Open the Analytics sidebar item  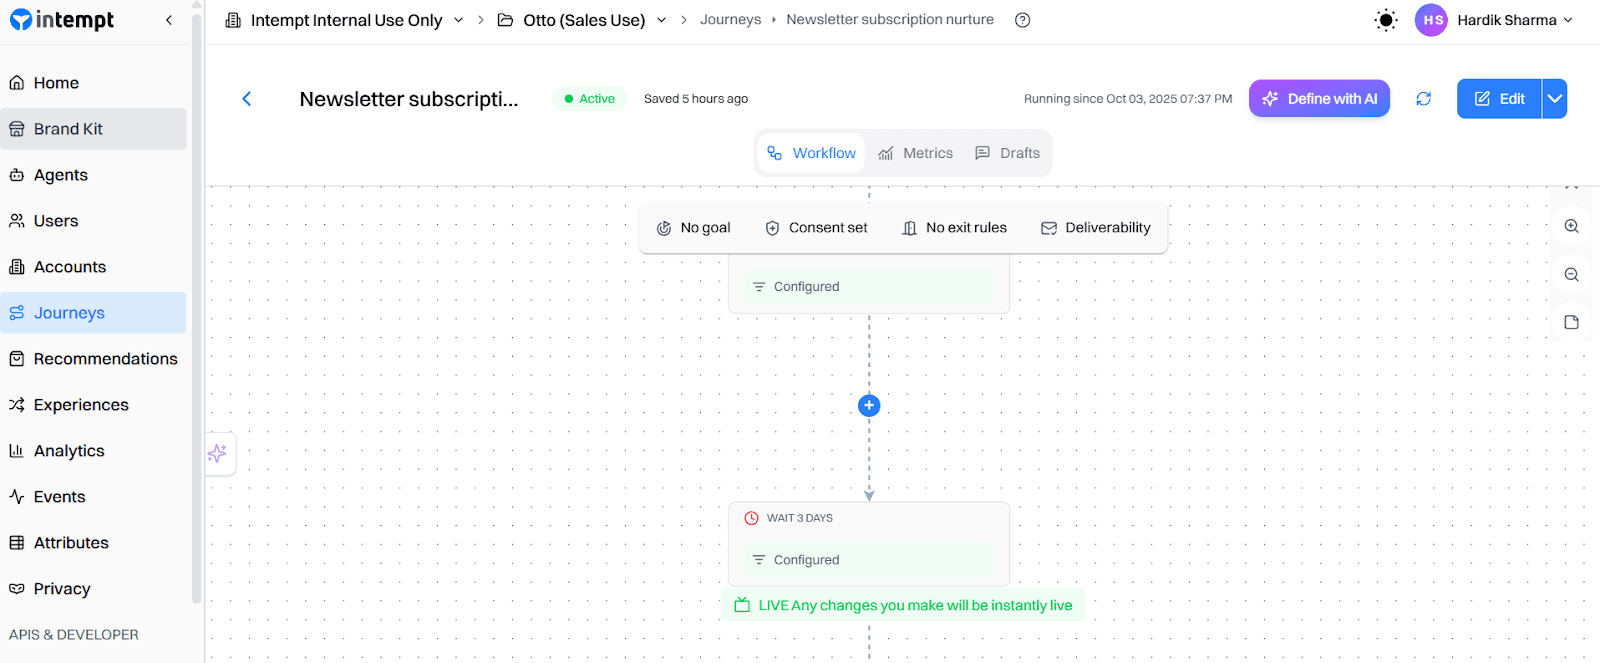coord(69,451)
